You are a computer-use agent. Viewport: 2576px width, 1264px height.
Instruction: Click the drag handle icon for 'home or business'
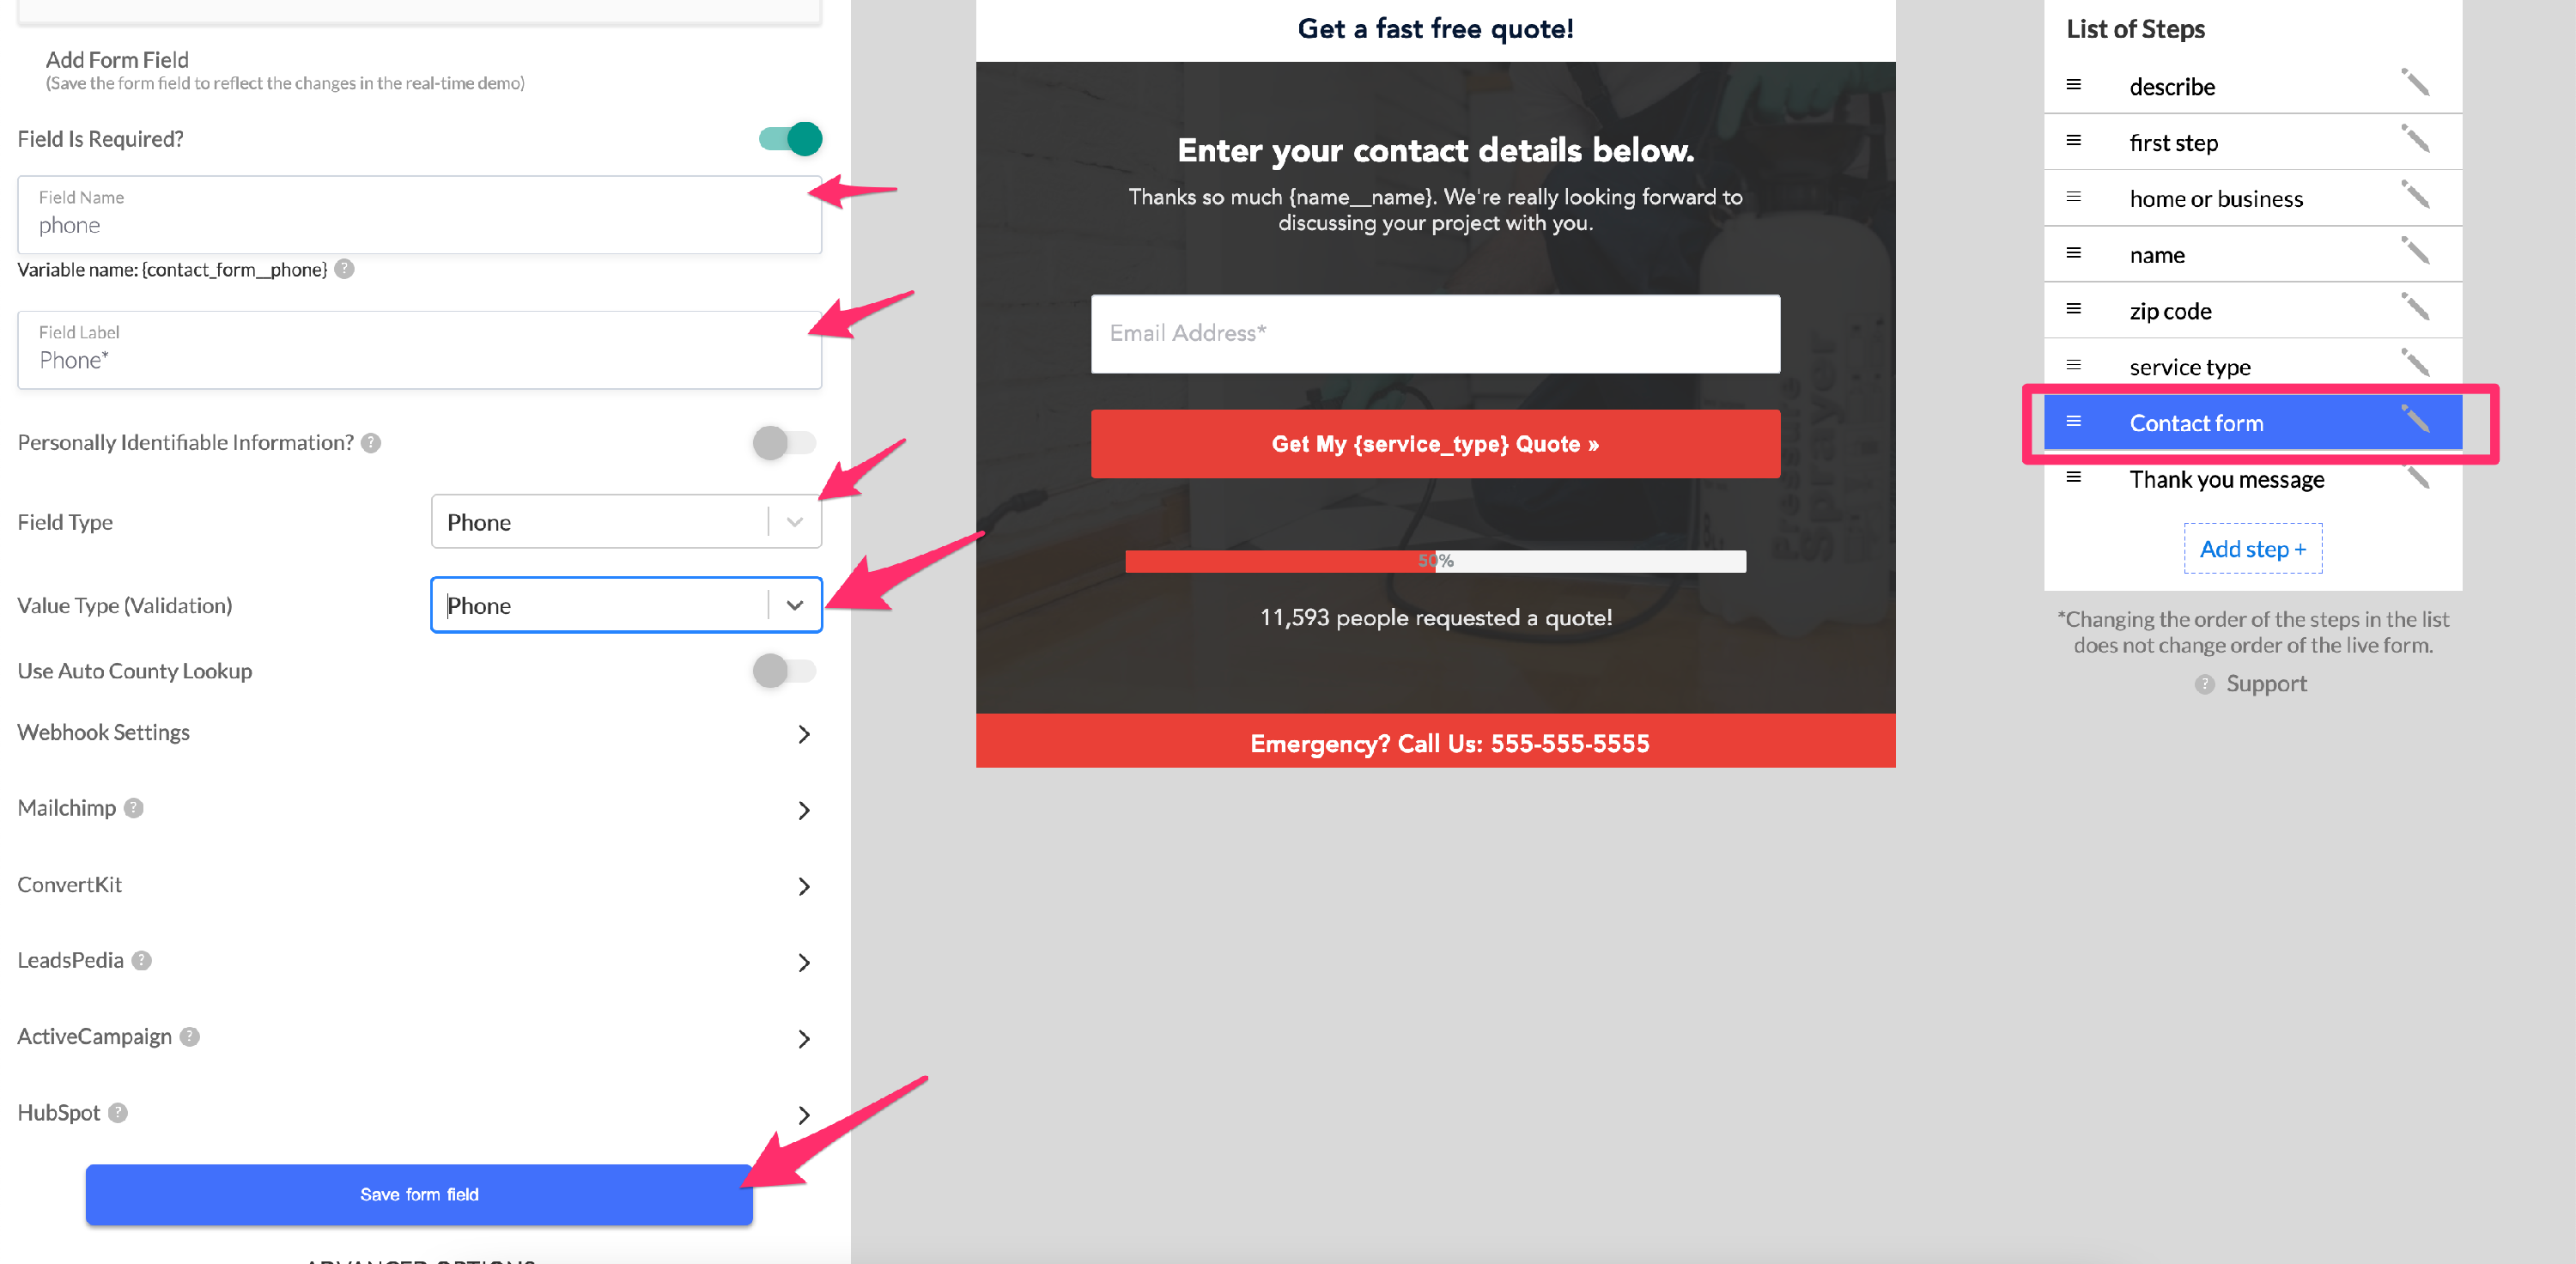tap(2075, 197)
